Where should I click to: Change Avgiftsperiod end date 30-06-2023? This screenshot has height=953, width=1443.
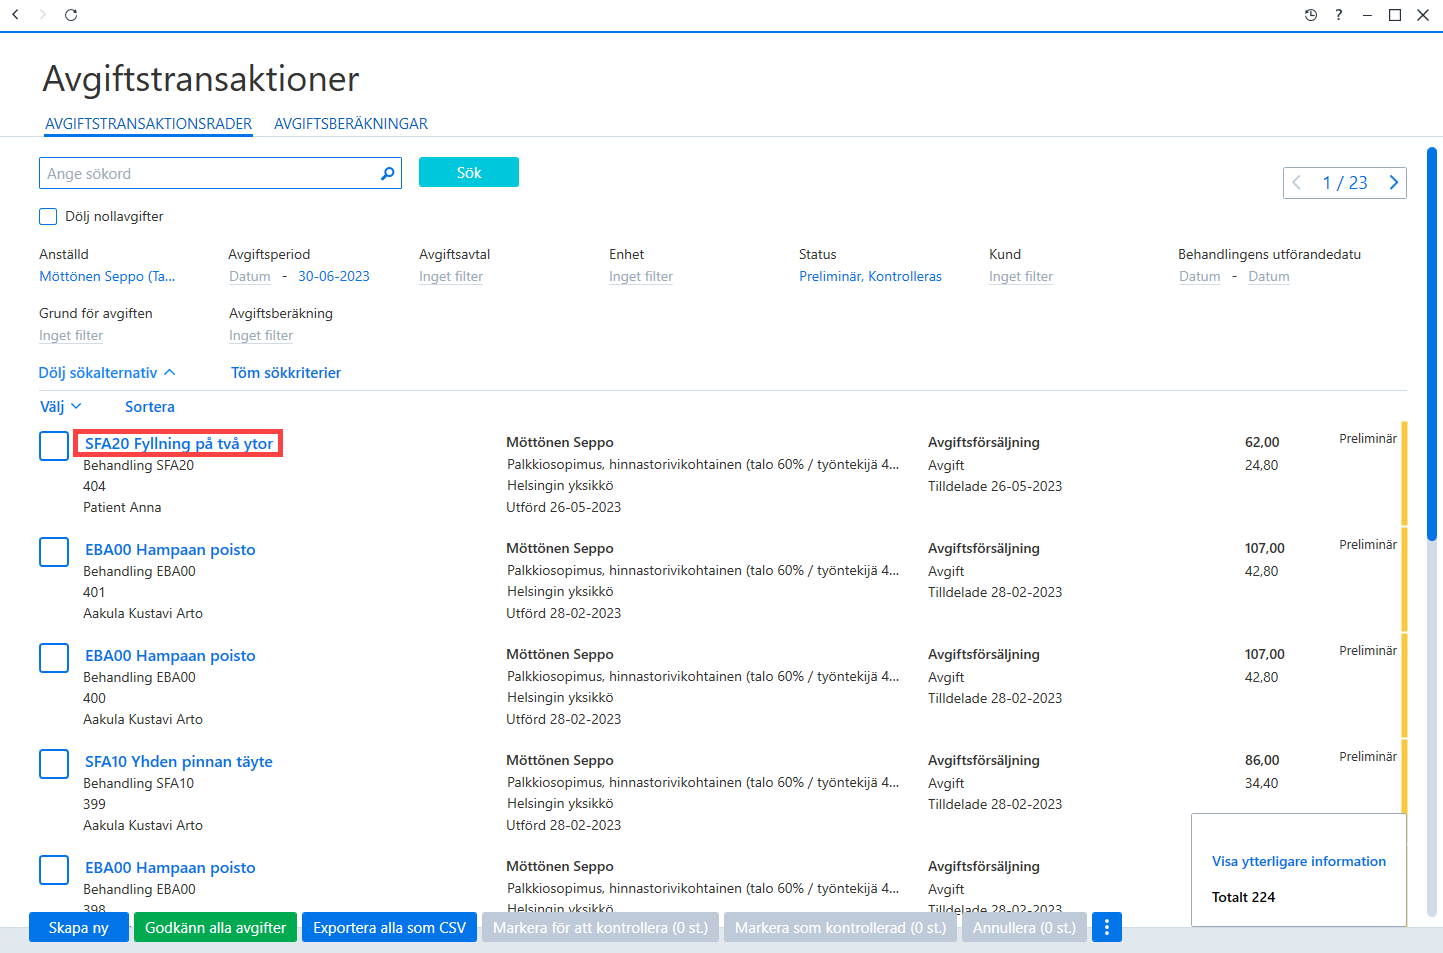tap(334, 276)
